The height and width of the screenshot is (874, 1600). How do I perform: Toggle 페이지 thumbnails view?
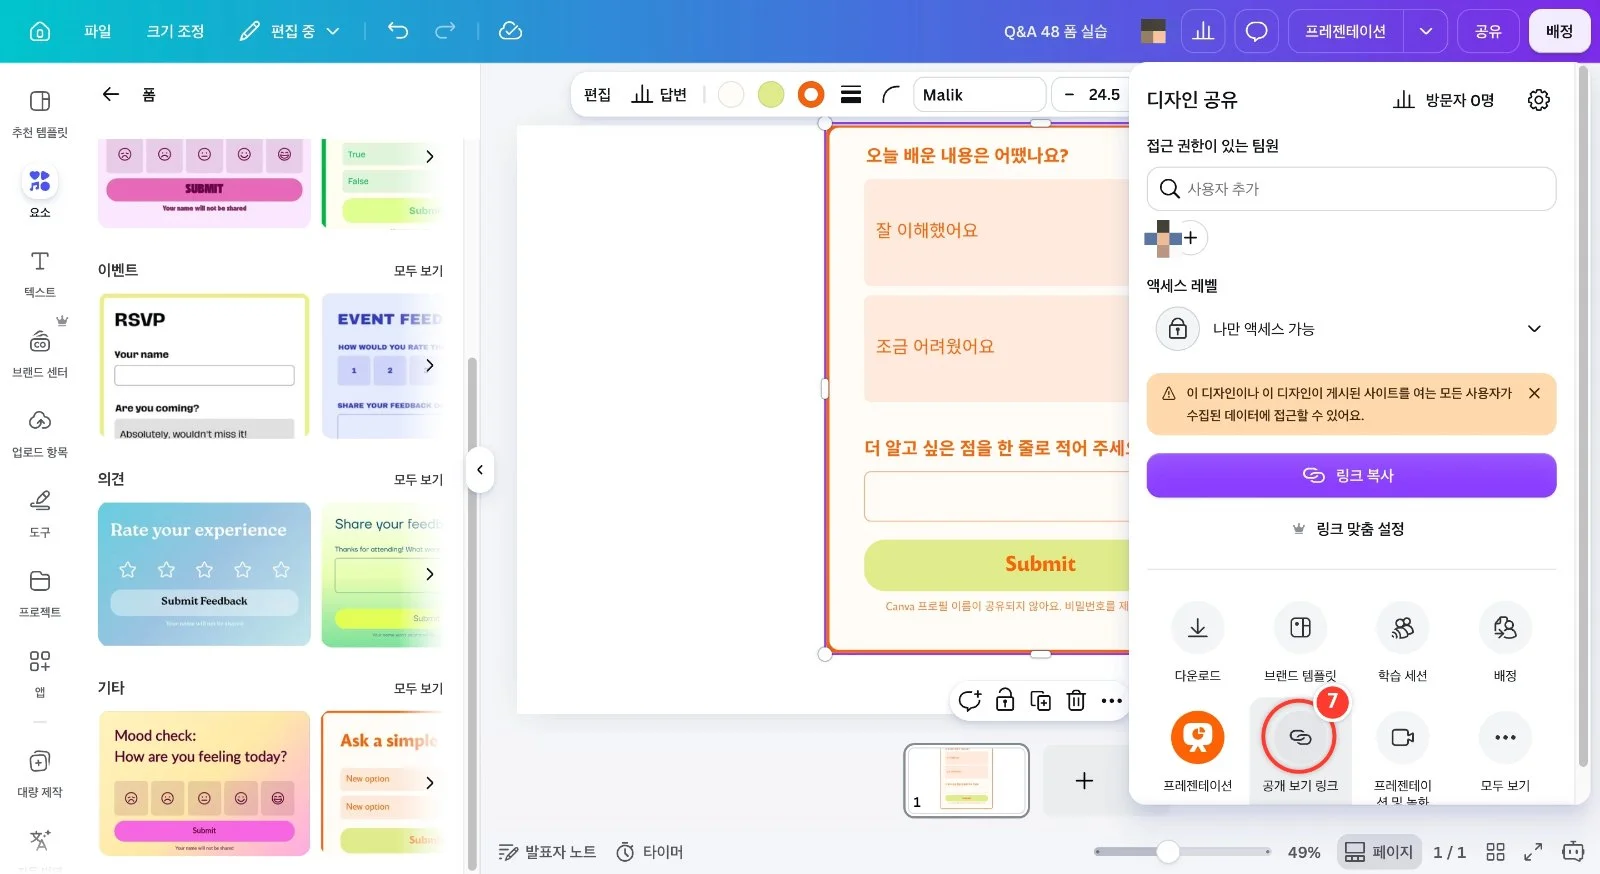point(1379,852)
